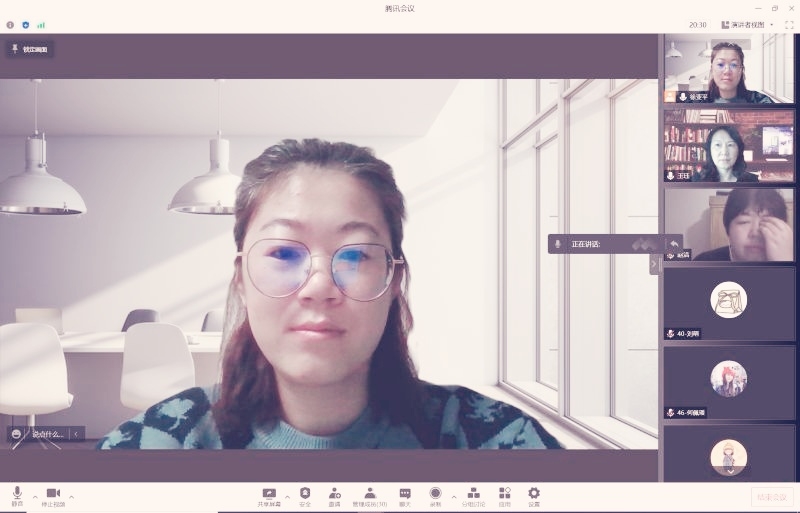Enter full screen mode icon
Viewport: 800px width, 513px height.
(x=789, y=24)
